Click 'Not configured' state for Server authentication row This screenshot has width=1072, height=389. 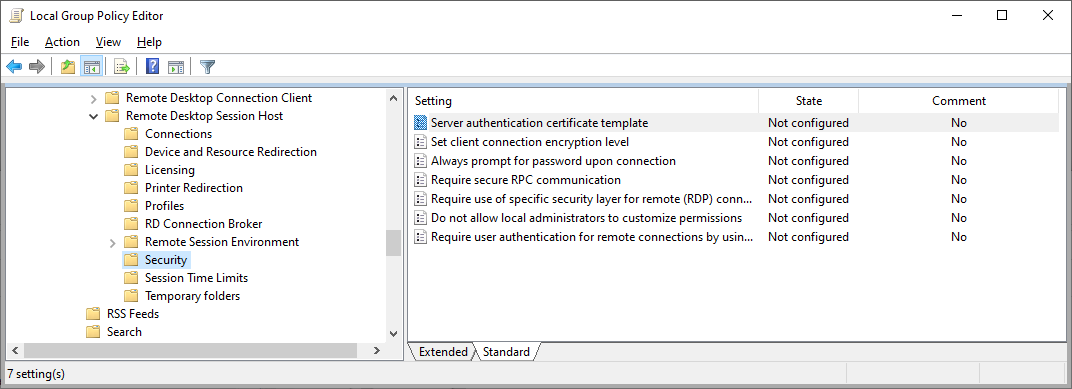click(x=808, y=123)
